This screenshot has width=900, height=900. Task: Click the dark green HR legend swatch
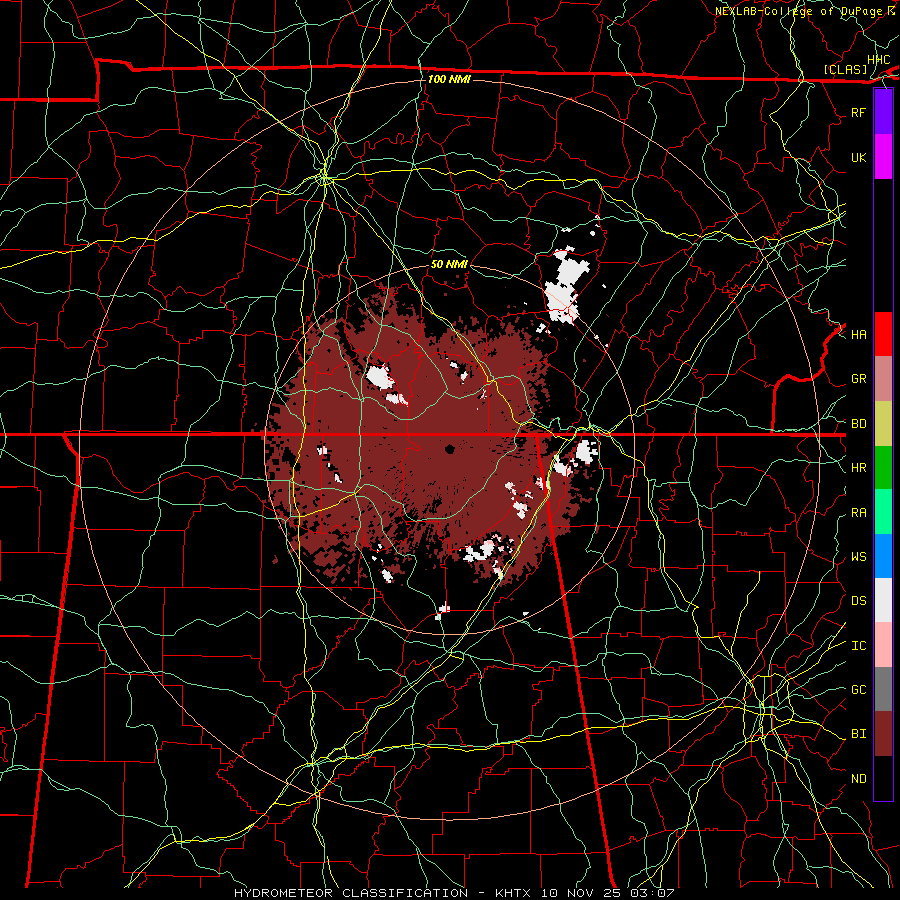pos(883,468)
